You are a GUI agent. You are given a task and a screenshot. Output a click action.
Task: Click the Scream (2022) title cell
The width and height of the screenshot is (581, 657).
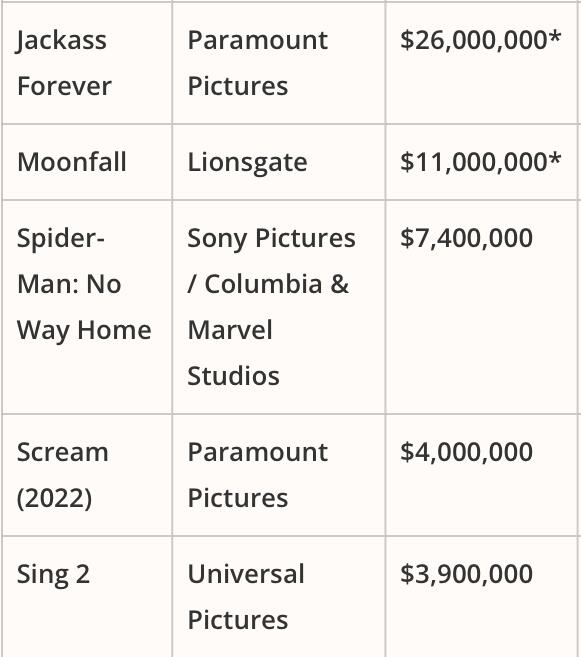pos(87,475)
